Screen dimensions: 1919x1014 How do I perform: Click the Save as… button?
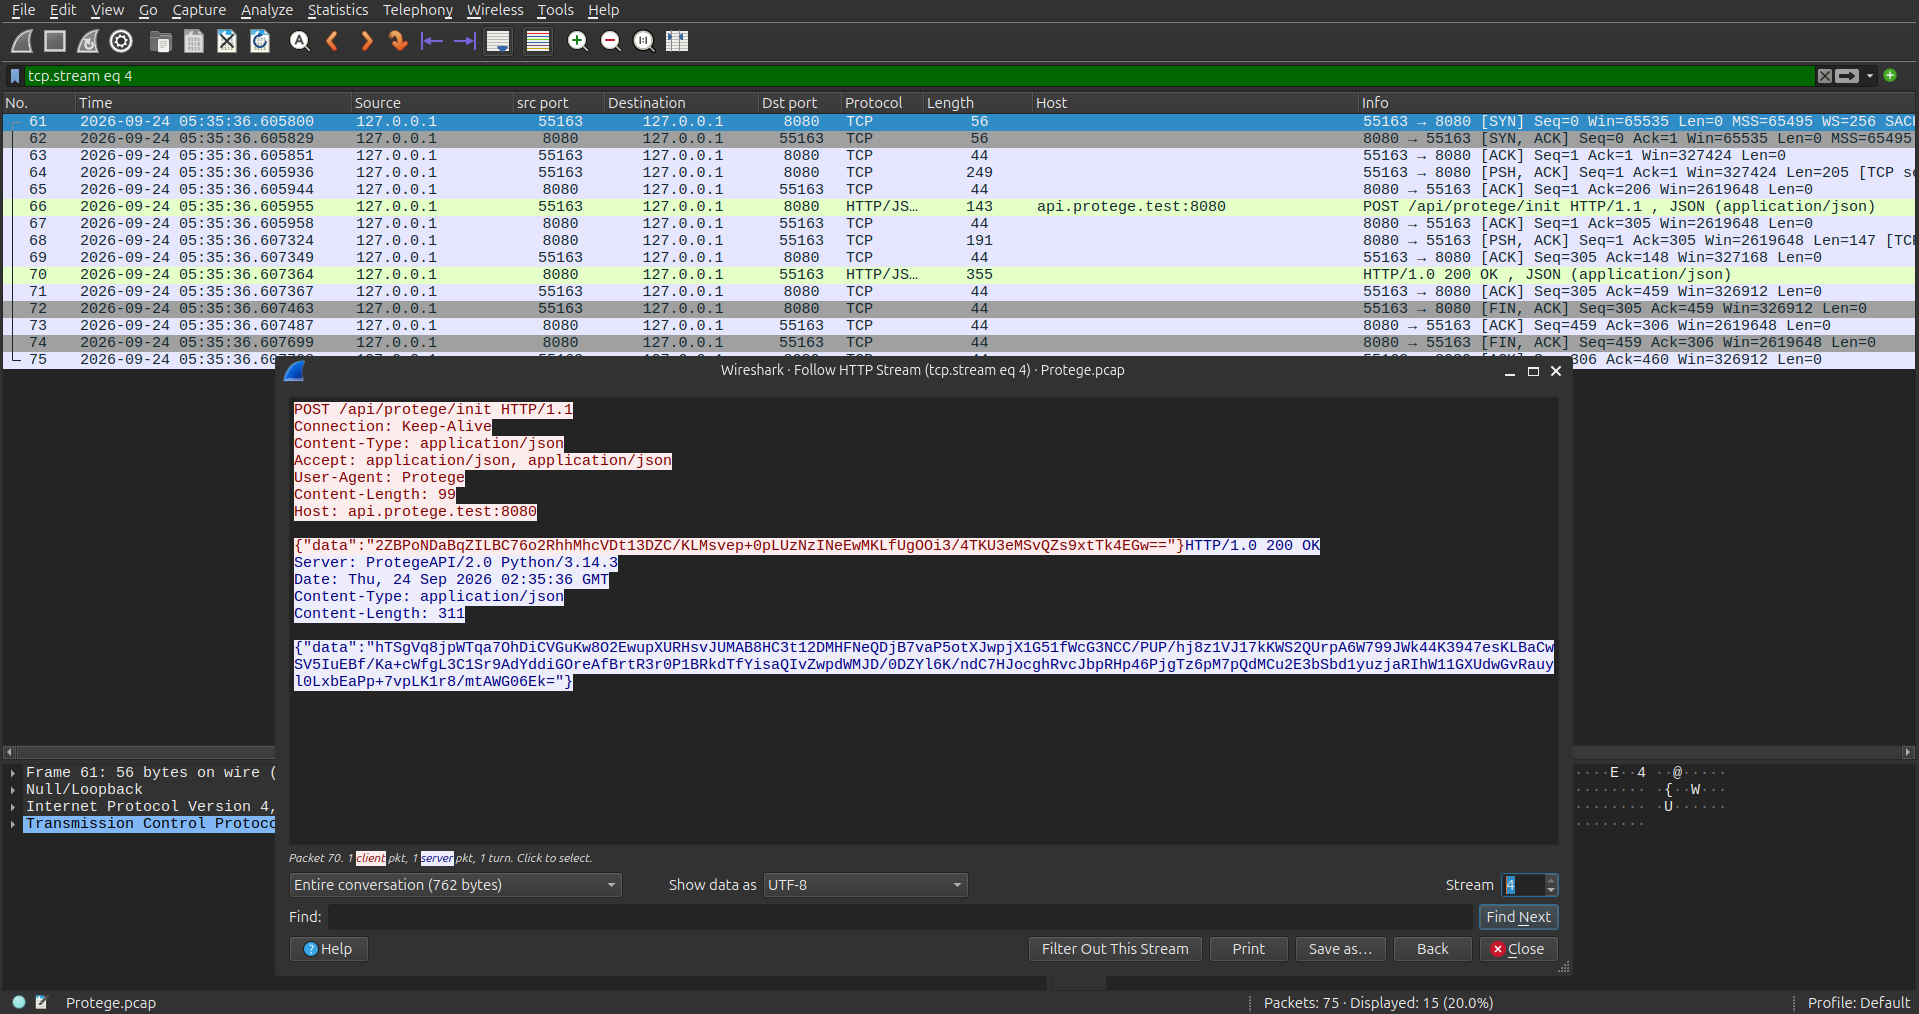(x=1340, y=949)
